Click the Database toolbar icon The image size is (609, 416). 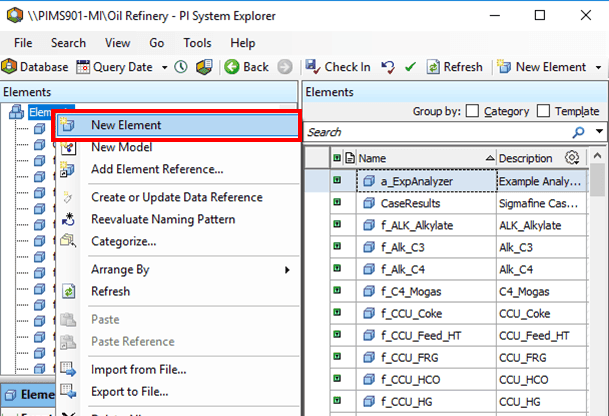[x=8, y=67]
